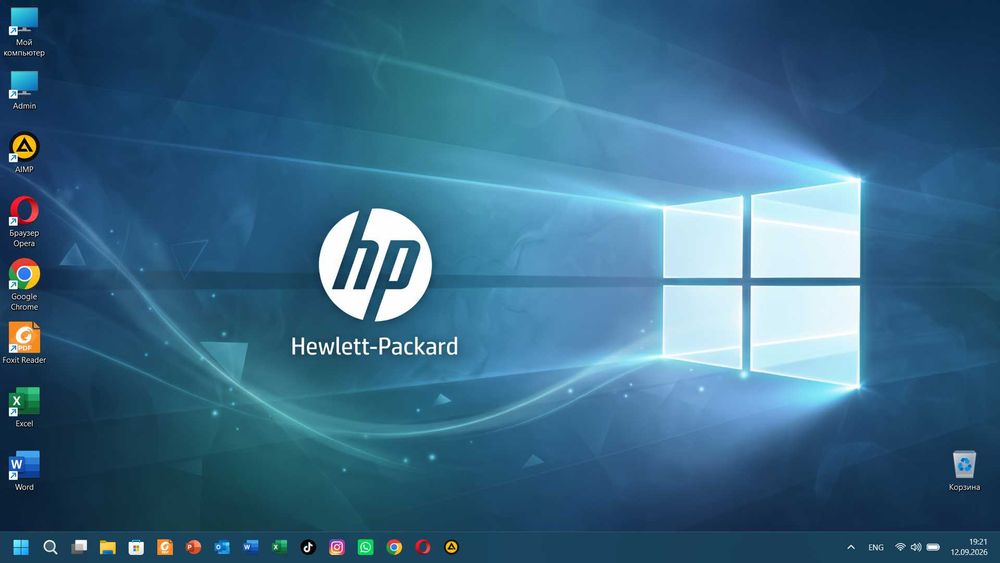Switch the ENG input language indicator
The height and width of the screenshot is (563, 1000).
point(876,547)
